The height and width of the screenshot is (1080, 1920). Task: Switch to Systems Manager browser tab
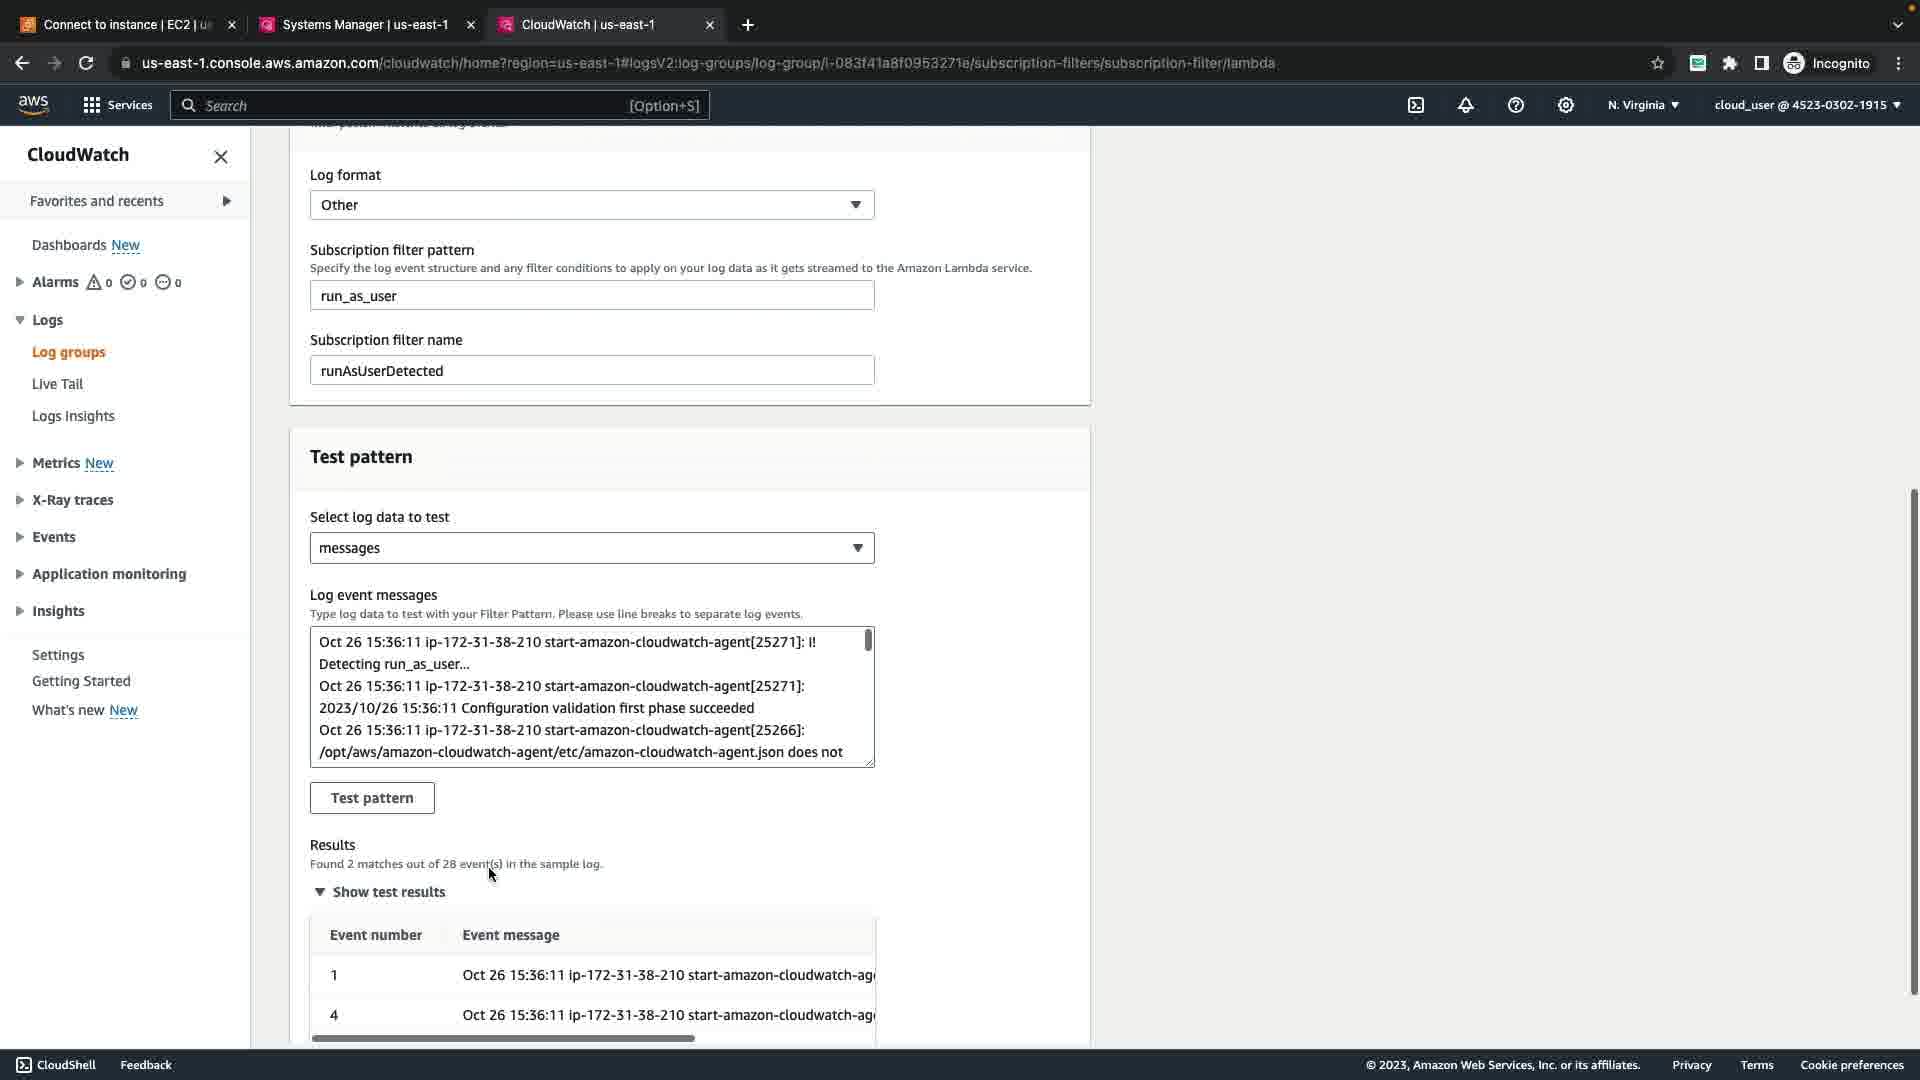[x=365, y=24]
